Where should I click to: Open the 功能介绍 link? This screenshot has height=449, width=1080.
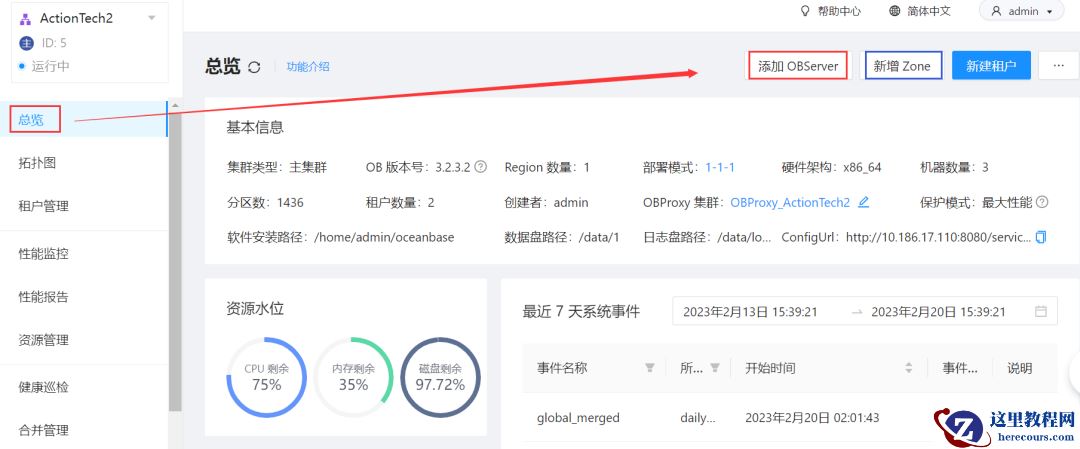tap(308, 67)
